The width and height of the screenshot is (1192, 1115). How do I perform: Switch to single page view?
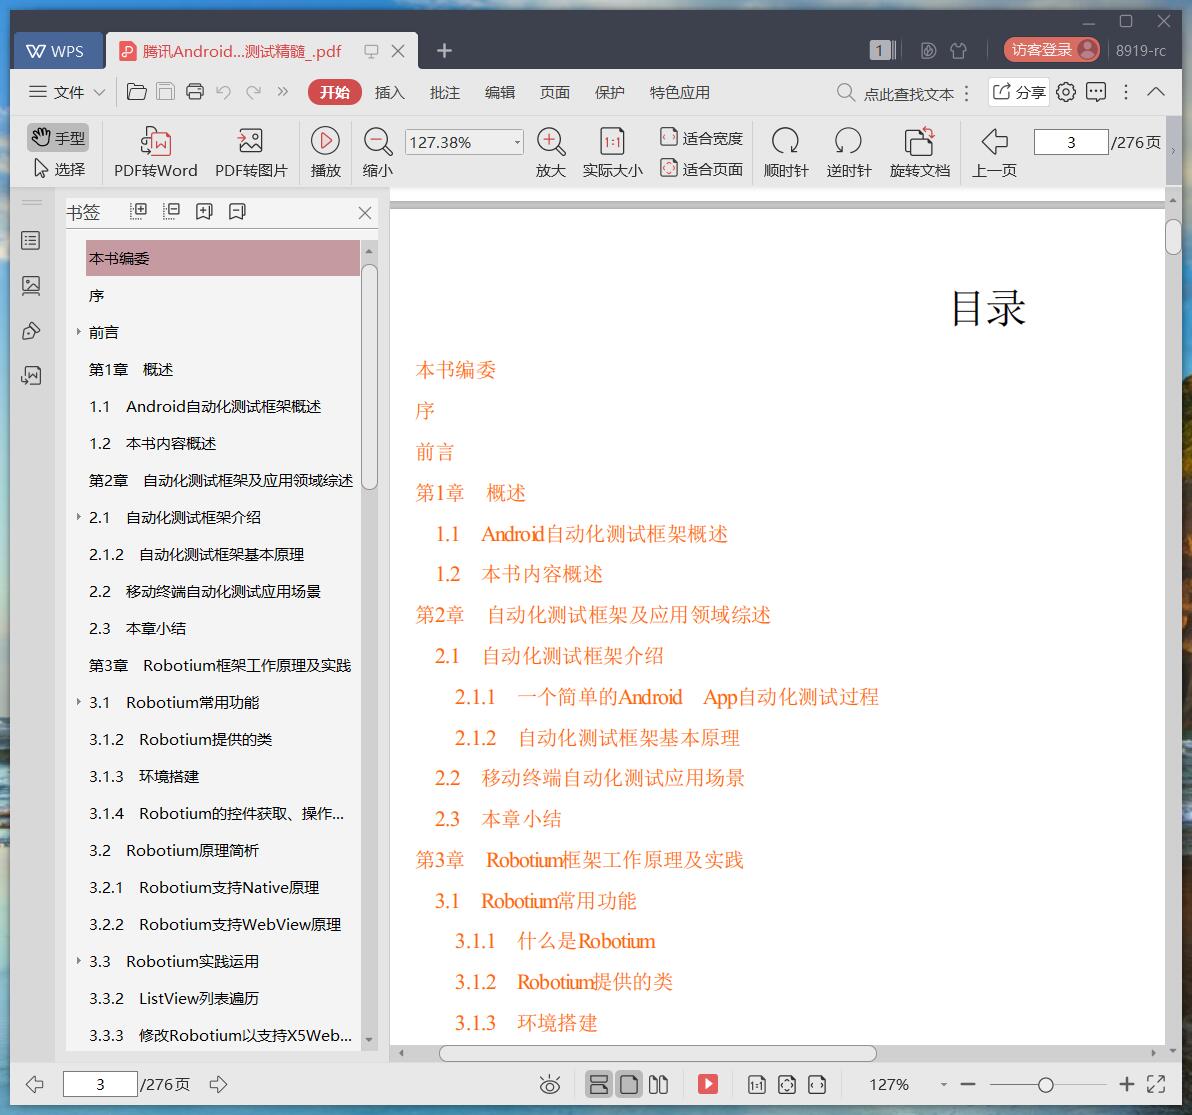(629, 1085)
